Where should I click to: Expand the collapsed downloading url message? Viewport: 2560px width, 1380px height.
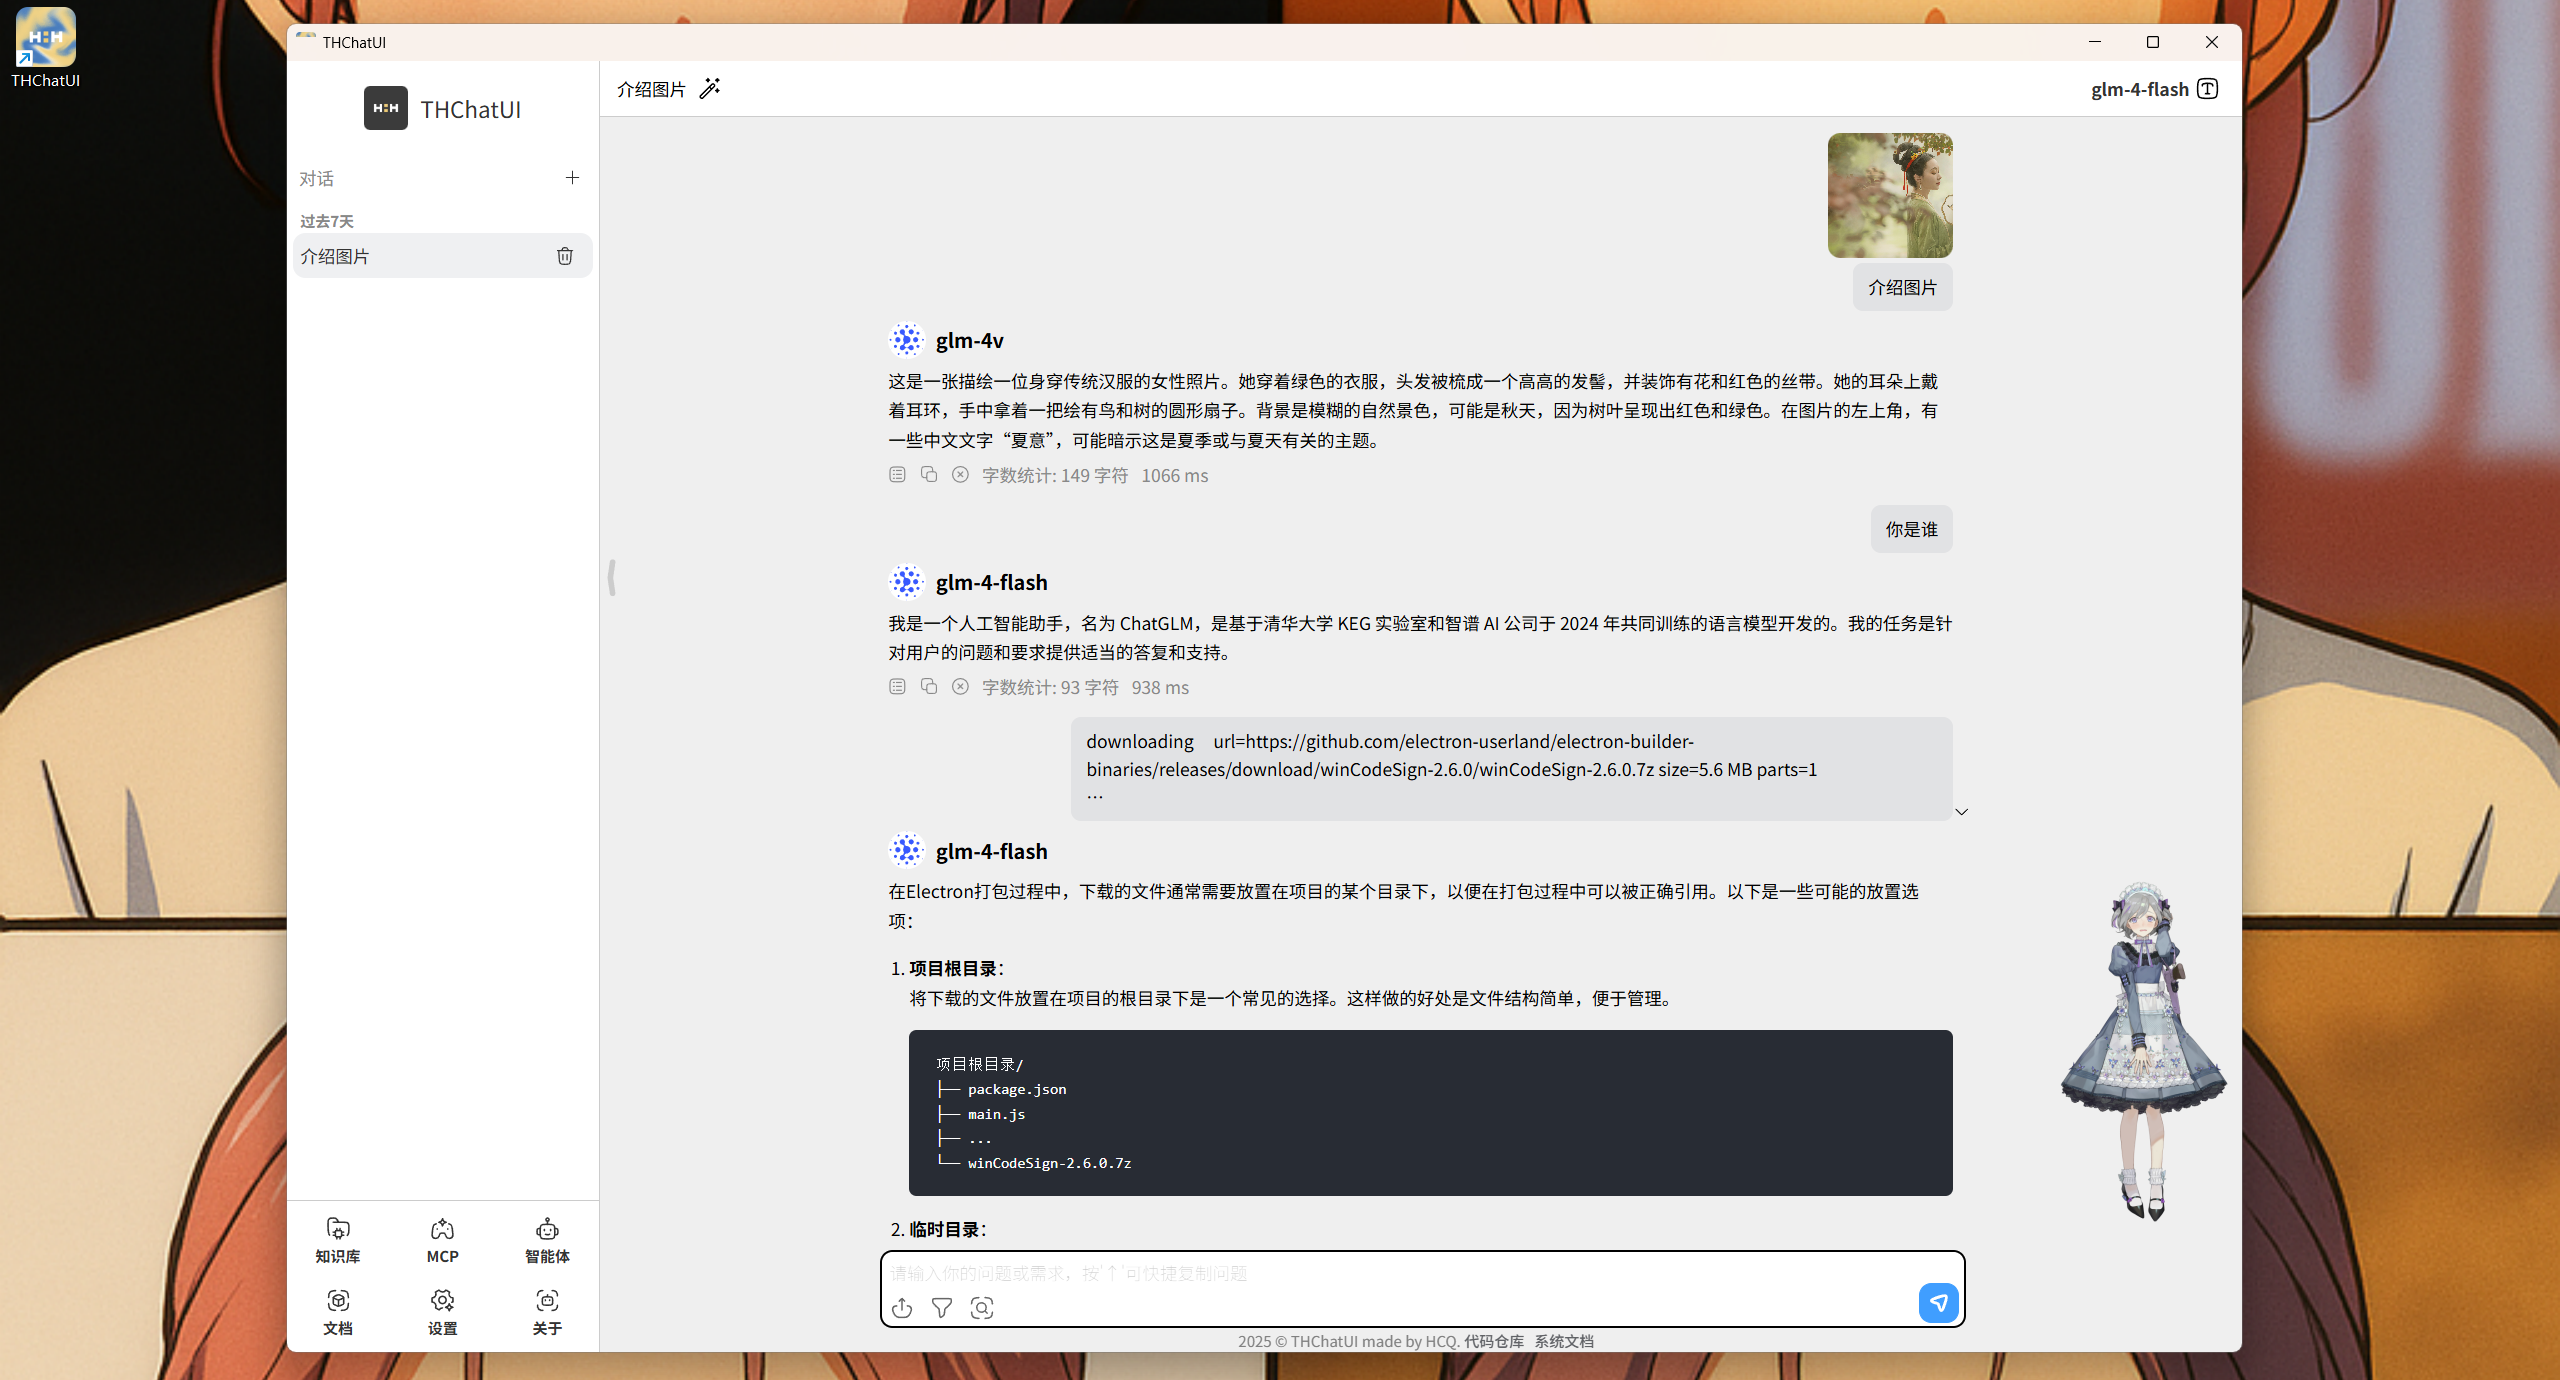click(1961, 812)
